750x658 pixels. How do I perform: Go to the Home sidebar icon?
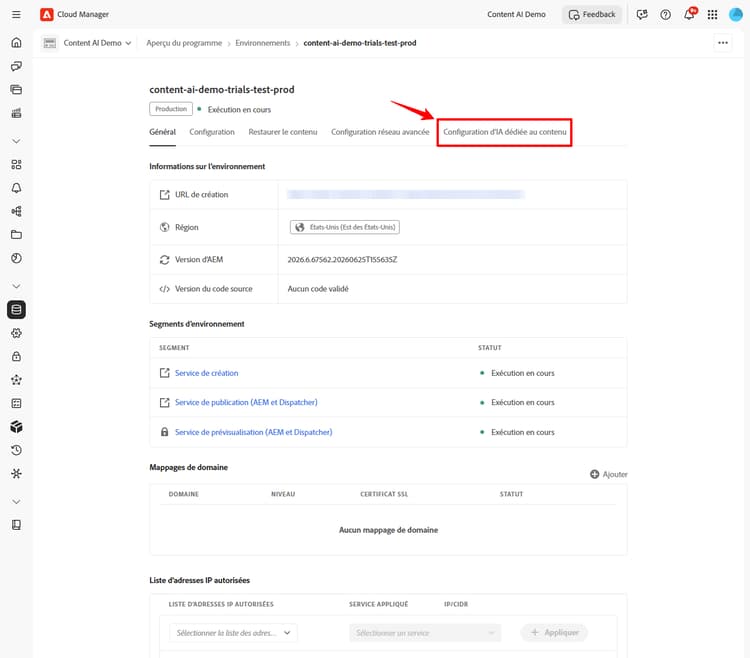(x=16, y=43)
